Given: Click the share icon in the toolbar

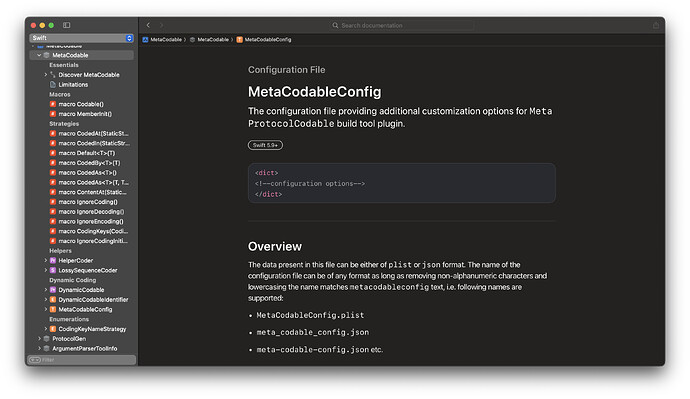Looking at the screenshot, I should pyautogui.click(x=656, y=25).
